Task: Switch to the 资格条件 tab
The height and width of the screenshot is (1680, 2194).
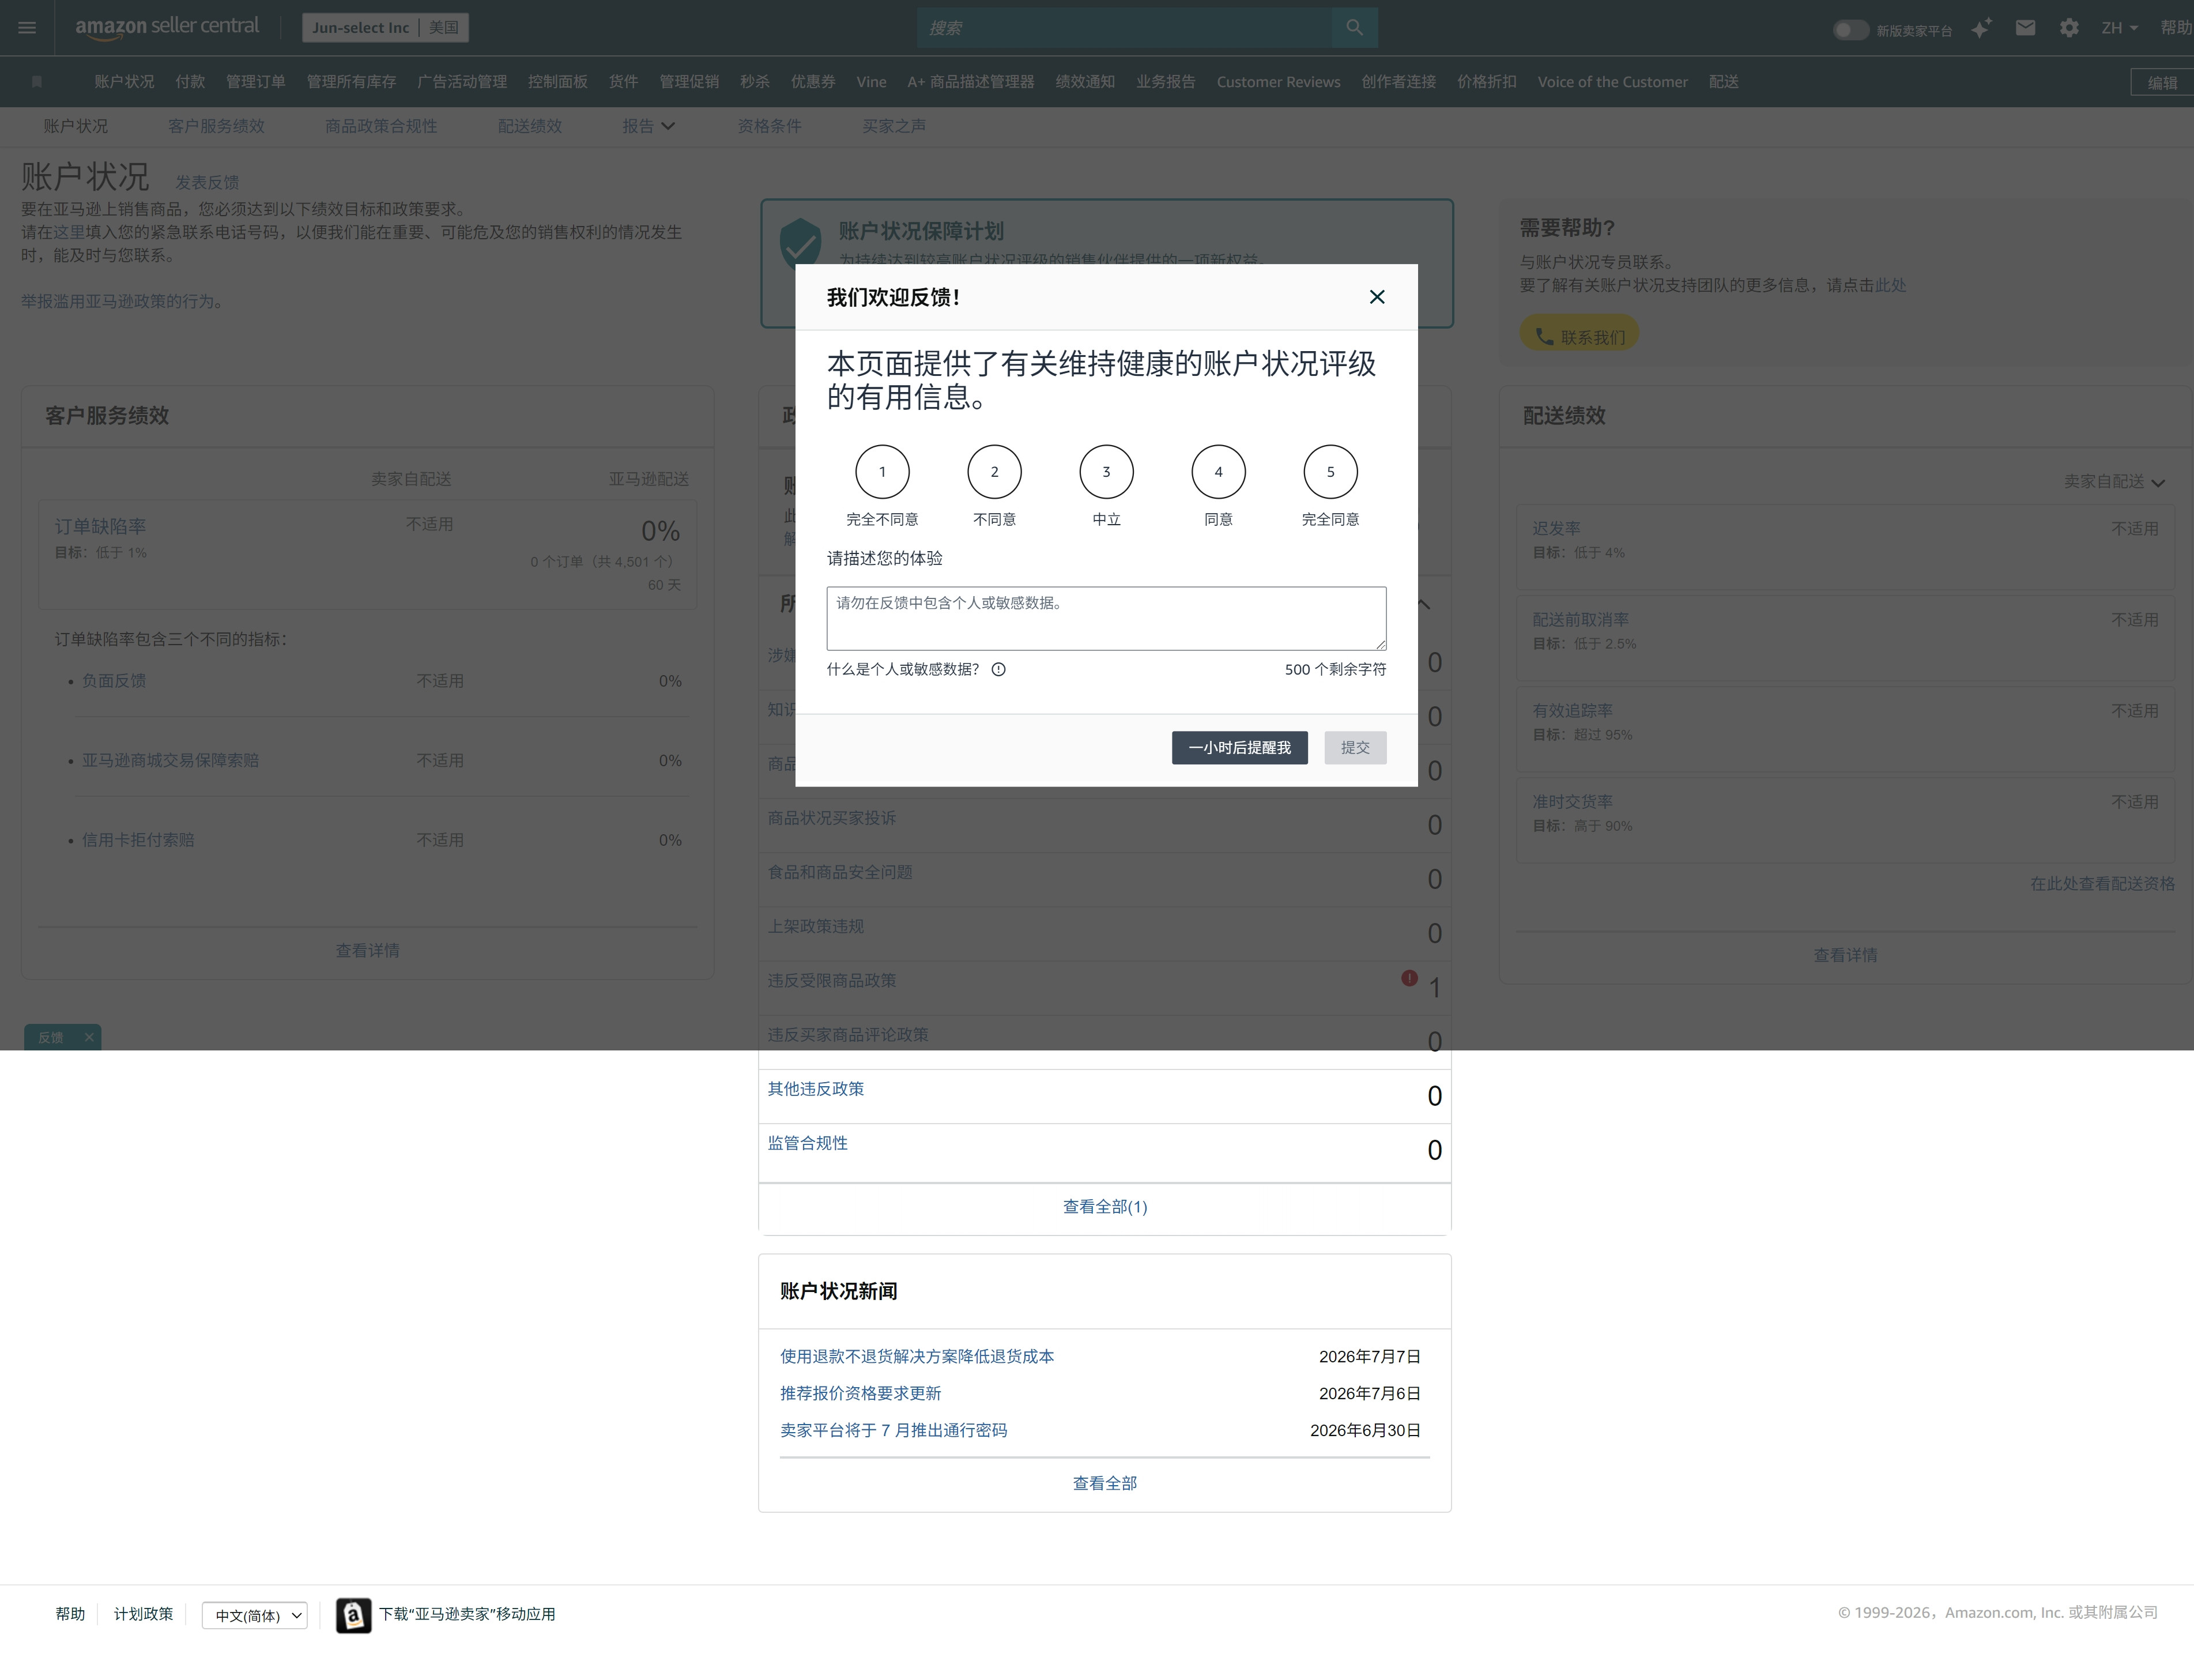Action: pos(769,126)
